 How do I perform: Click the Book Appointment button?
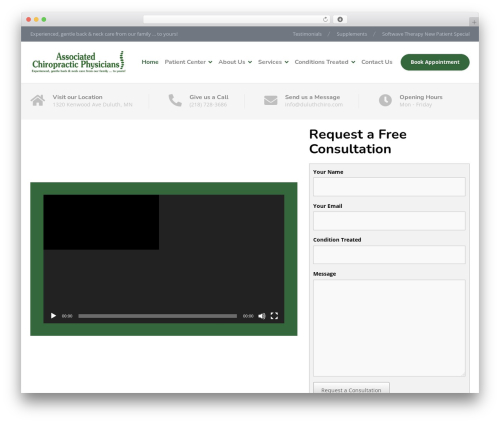(435, 62)
